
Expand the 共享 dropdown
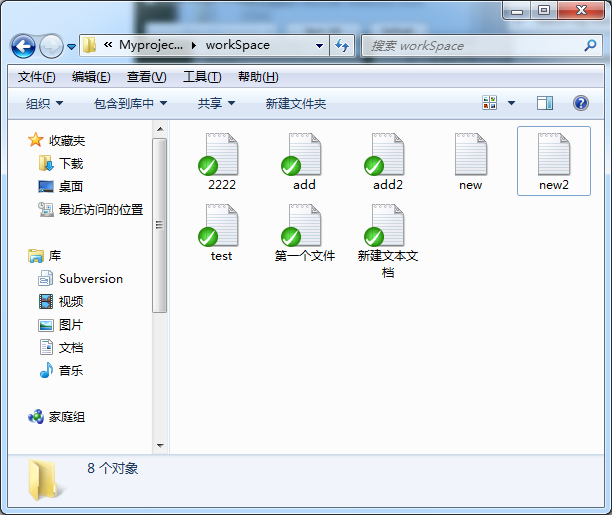pos(216,103)
